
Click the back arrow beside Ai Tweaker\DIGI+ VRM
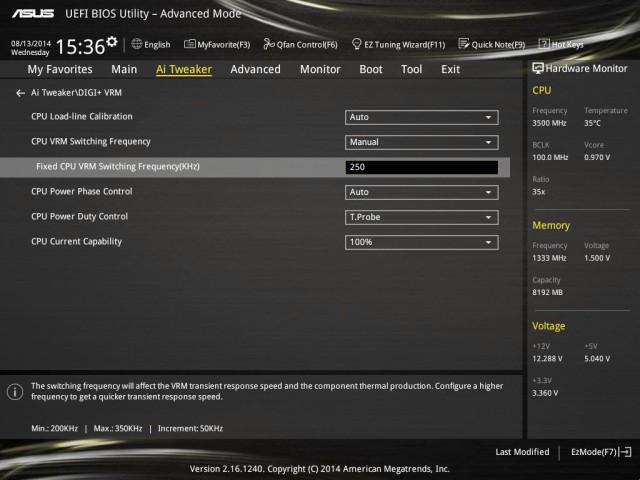20,93
